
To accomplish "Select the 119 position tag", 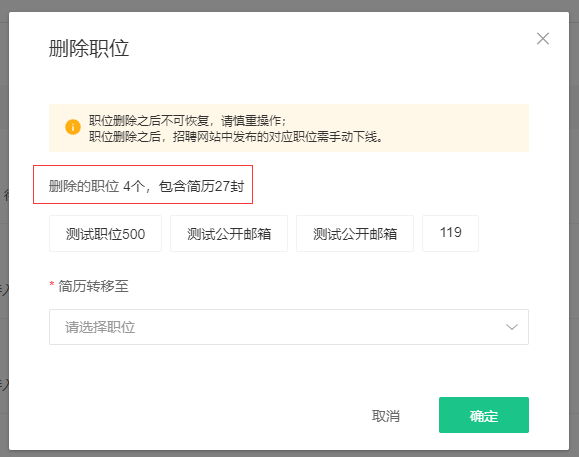I will click(450, 234).
